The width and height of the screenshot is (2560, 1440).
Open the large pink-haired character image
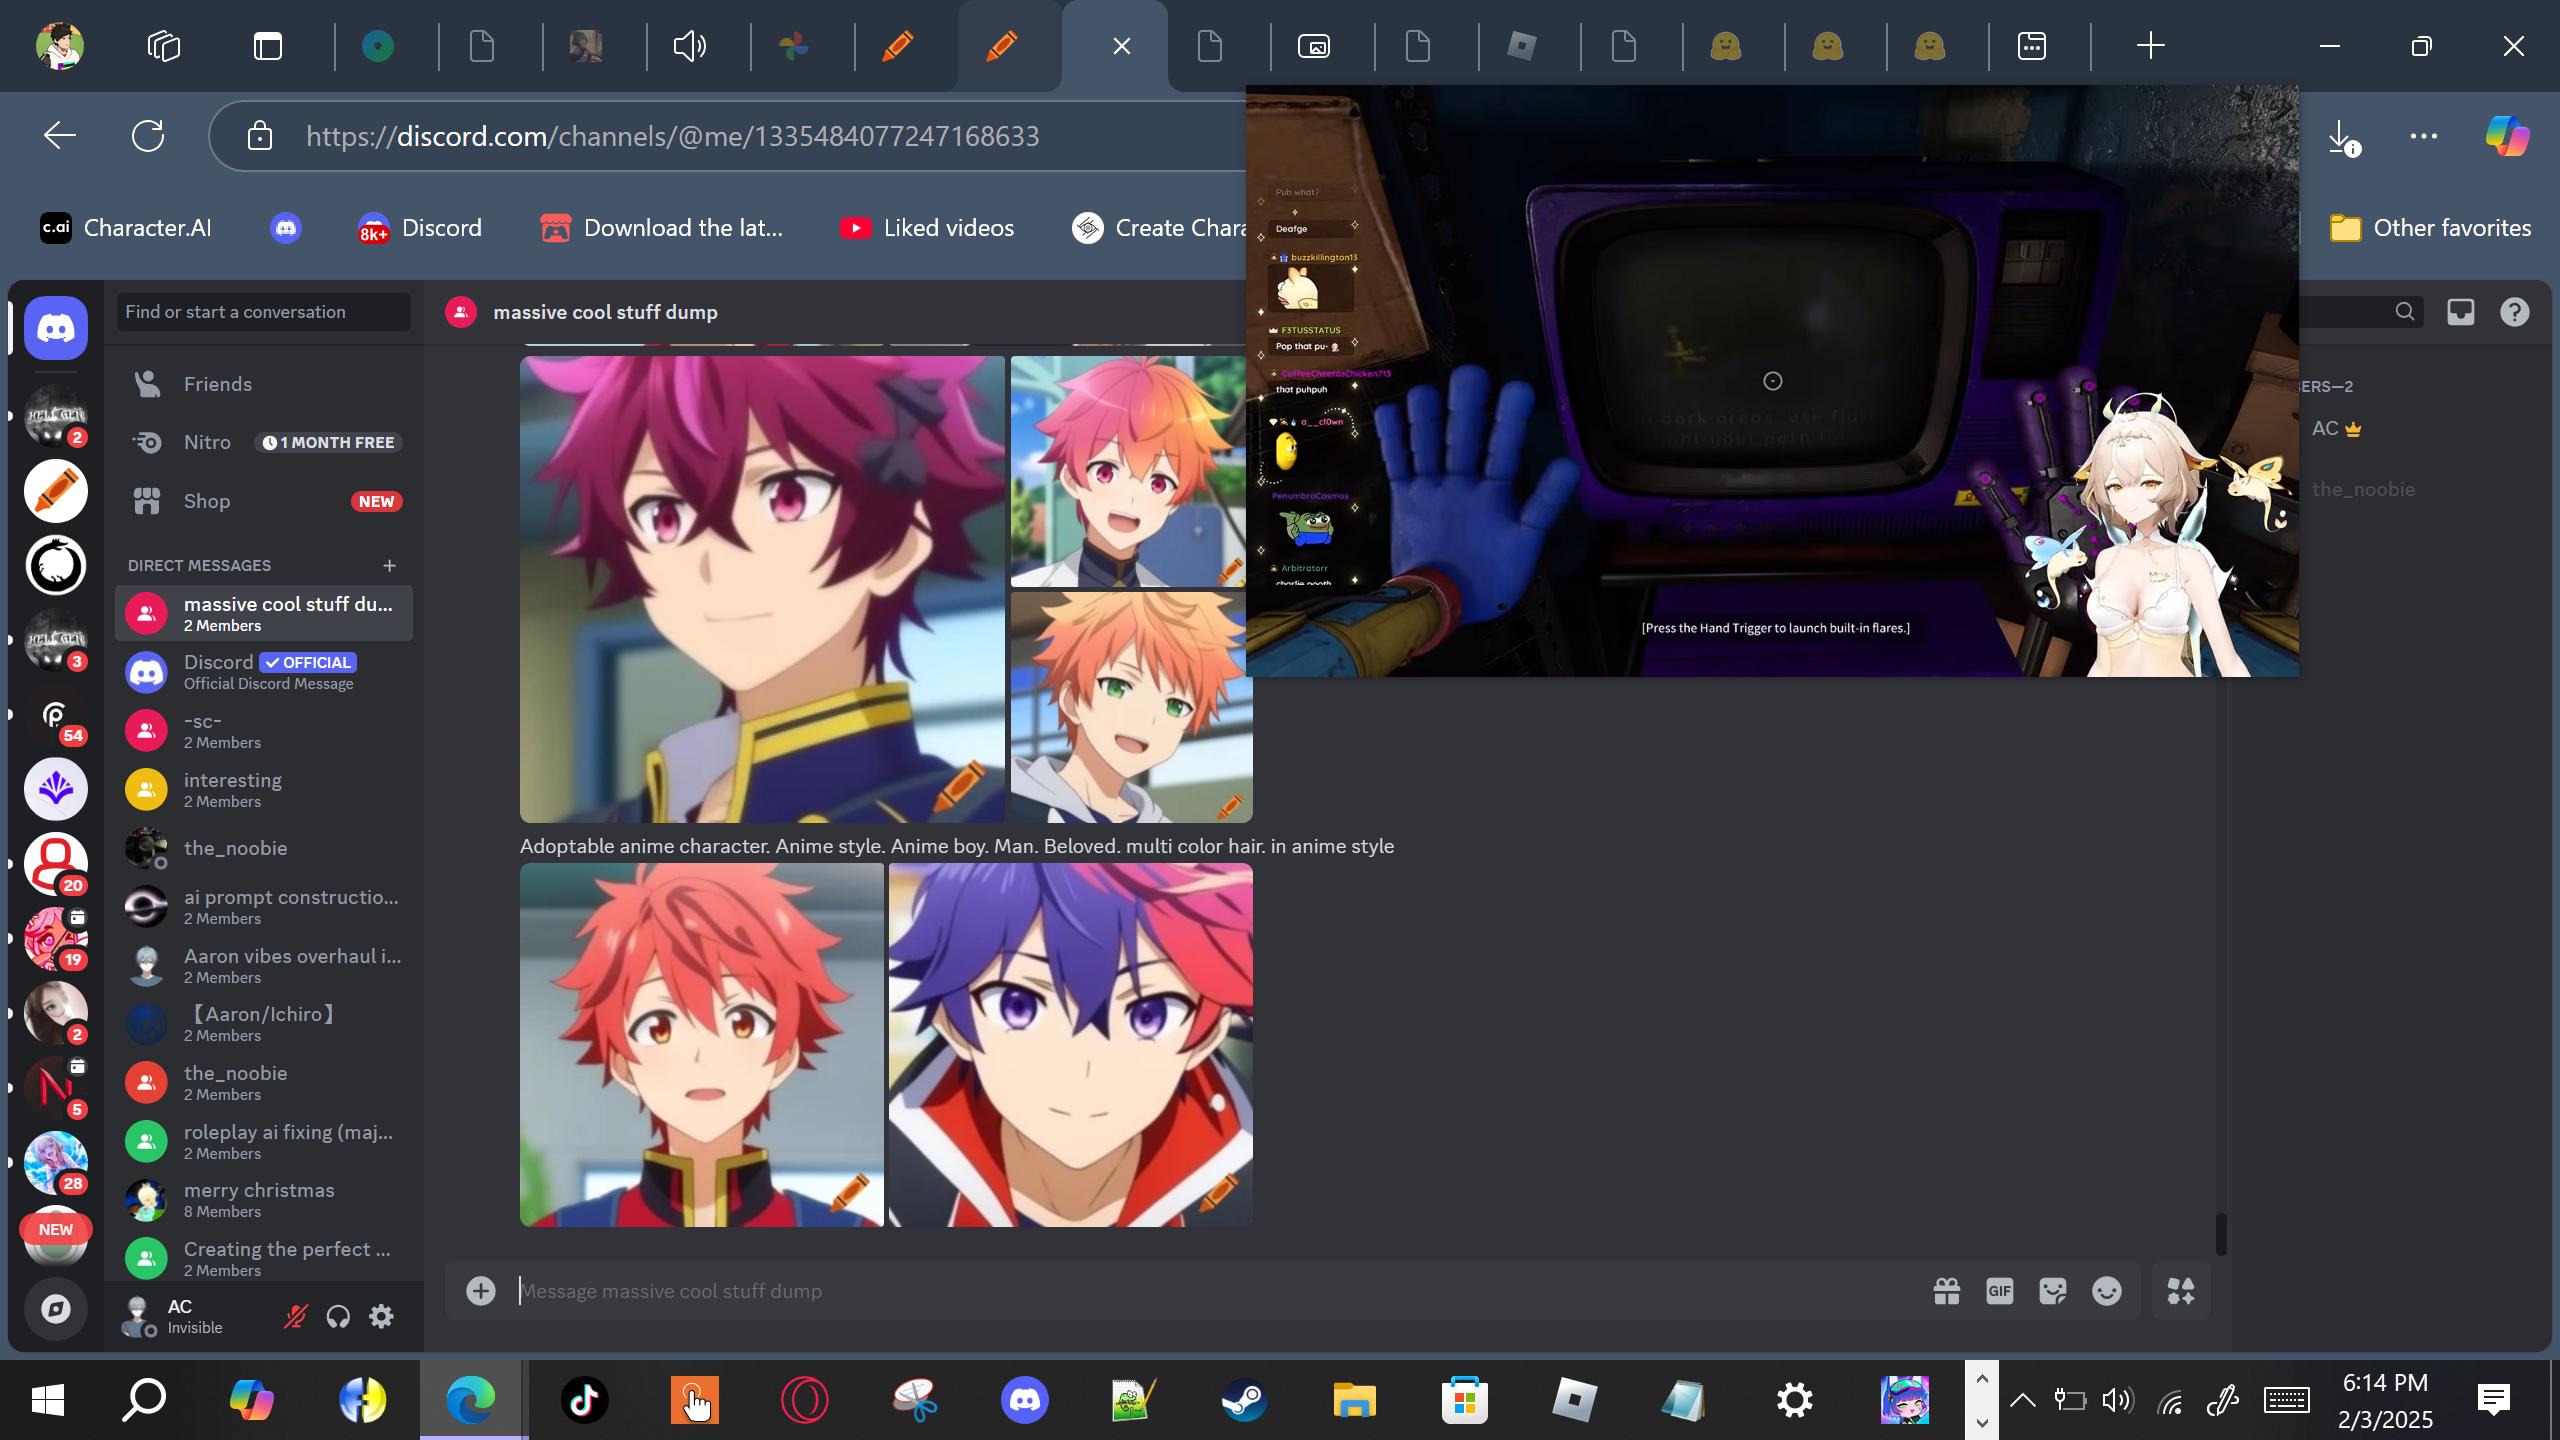762,589
